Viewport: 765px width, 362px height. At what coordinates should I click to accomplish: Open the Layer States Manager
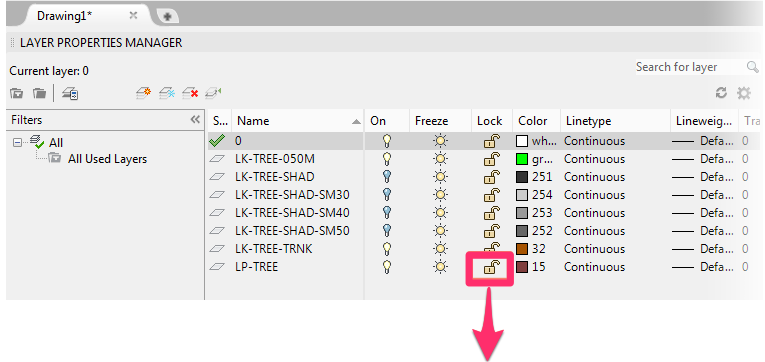click(70, 93)
